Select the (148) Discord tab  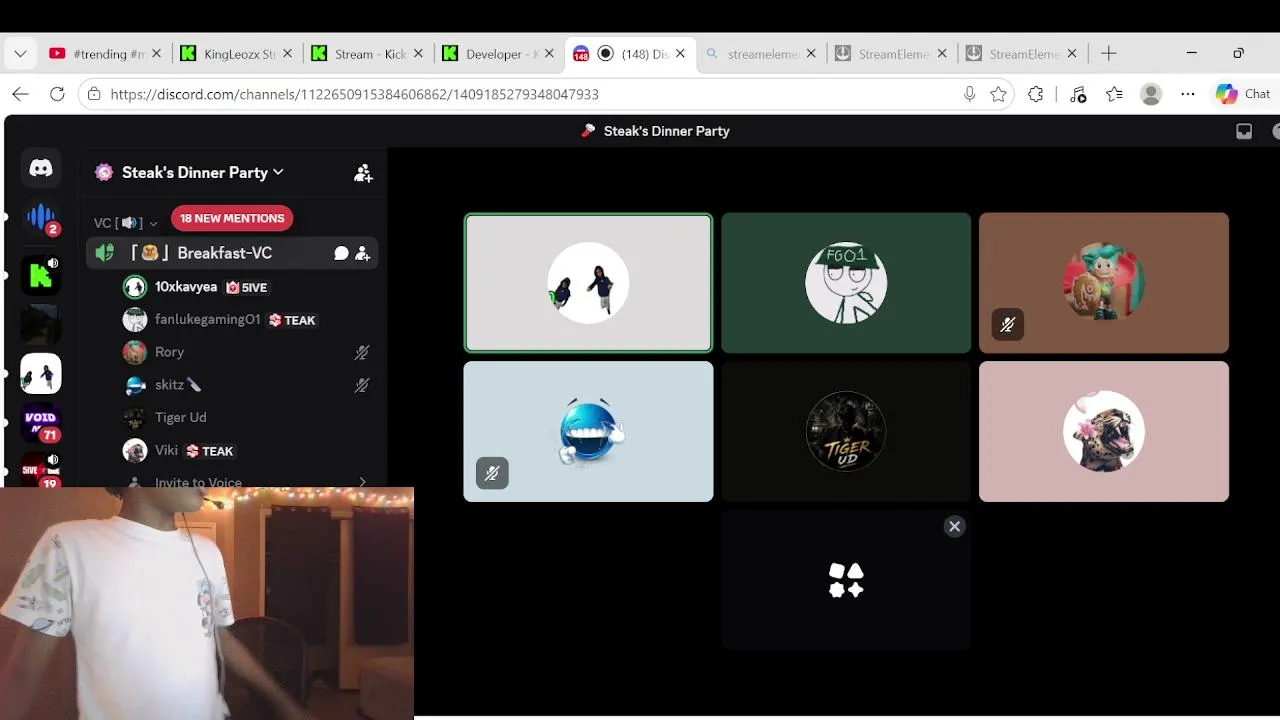[629, 54]
